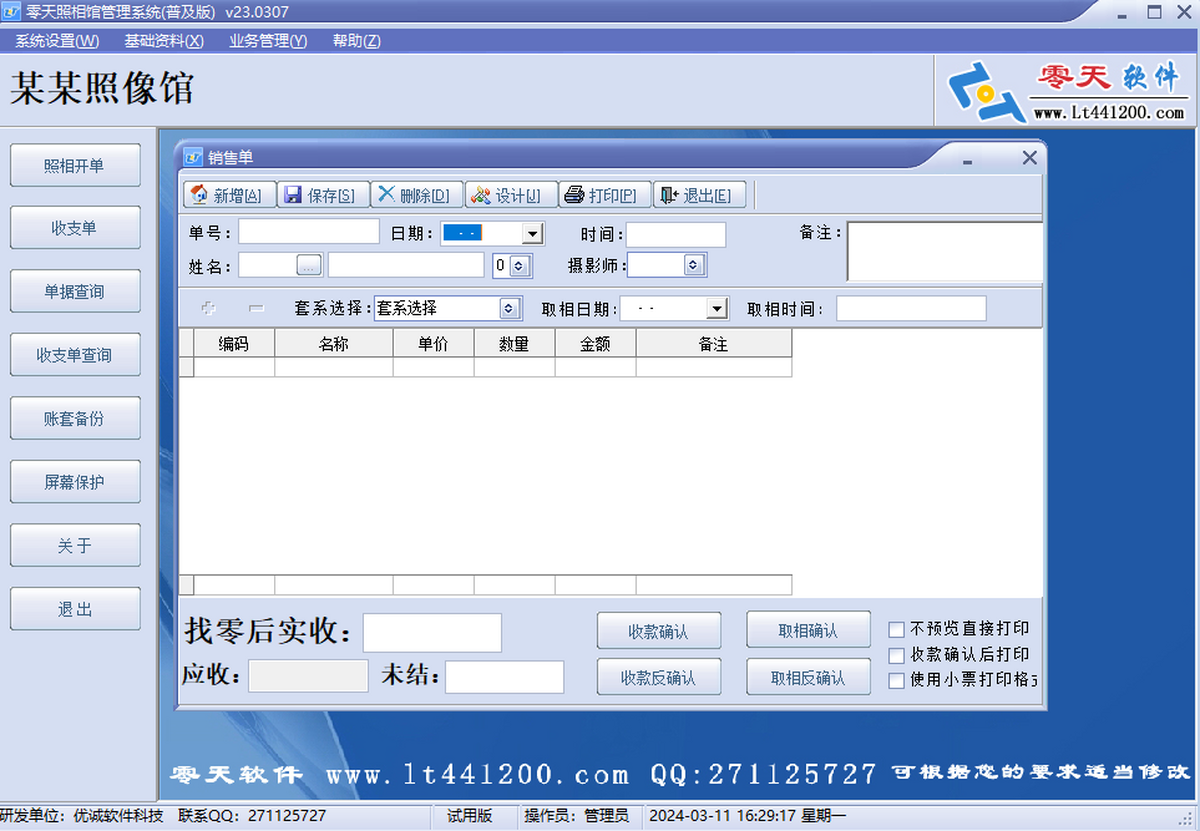Screen dimensions: 1200x831
Task: Click the 姓名 short input field
Action: tap(267, 265)
